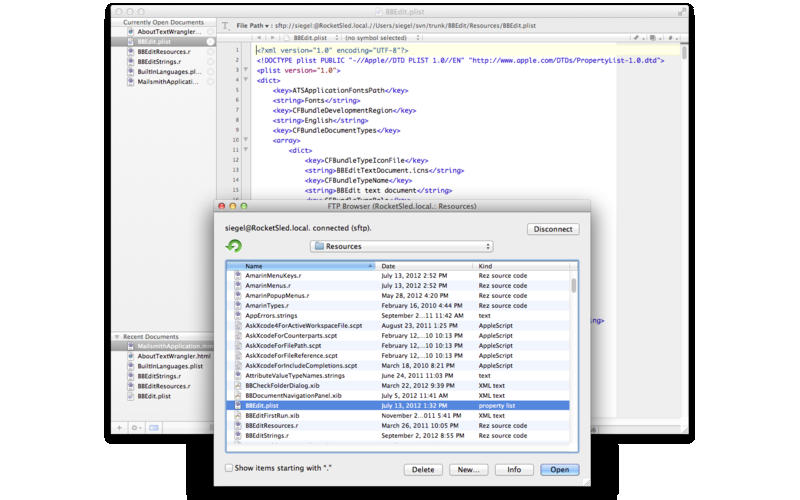Viewport: 800px width, 500px height.
Task: Click the Resources folder icon in the path popup
Action: pos(319,246)
